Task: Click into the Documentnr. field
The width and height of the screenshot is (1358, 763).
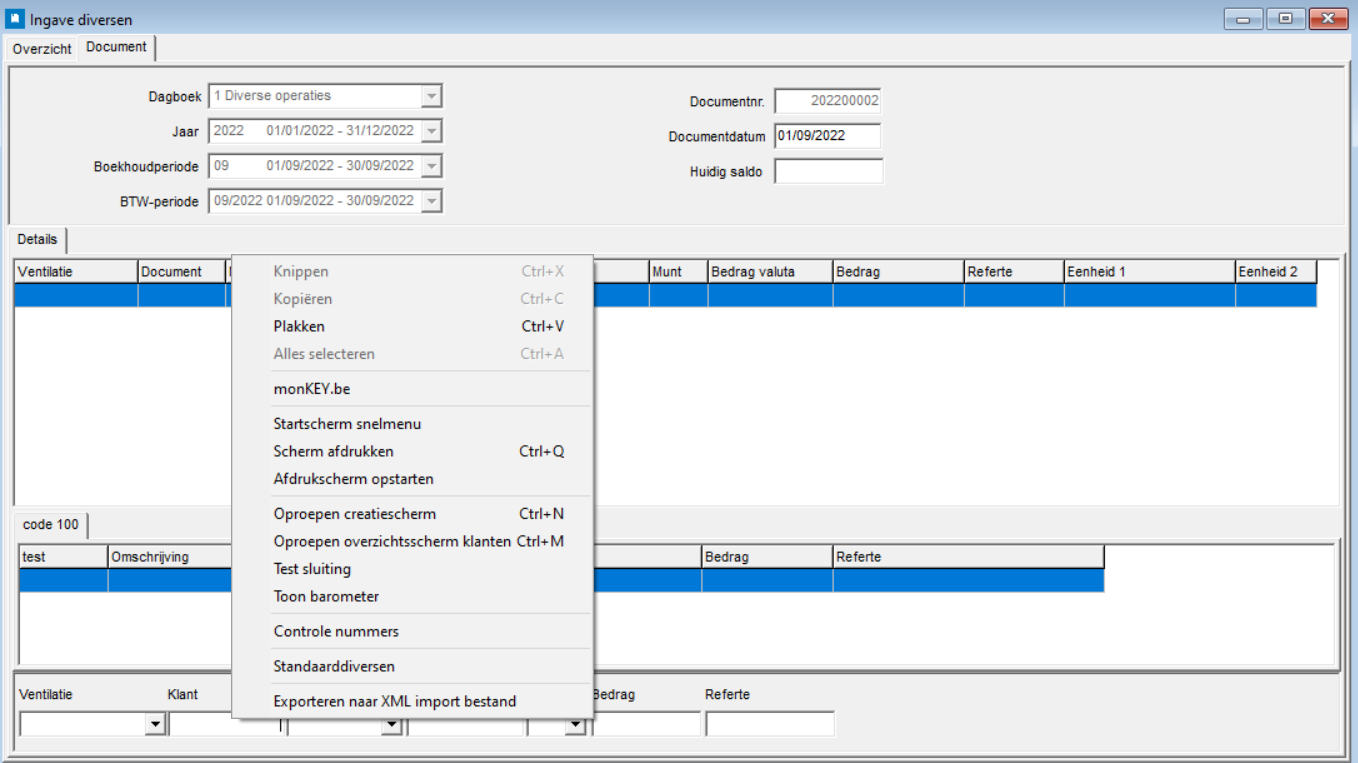Action: pos(828,101)
